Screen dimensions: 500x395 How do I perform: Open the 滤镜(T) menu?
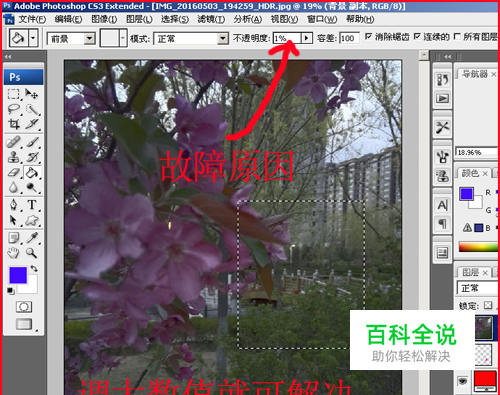click(x=211, y=19)
